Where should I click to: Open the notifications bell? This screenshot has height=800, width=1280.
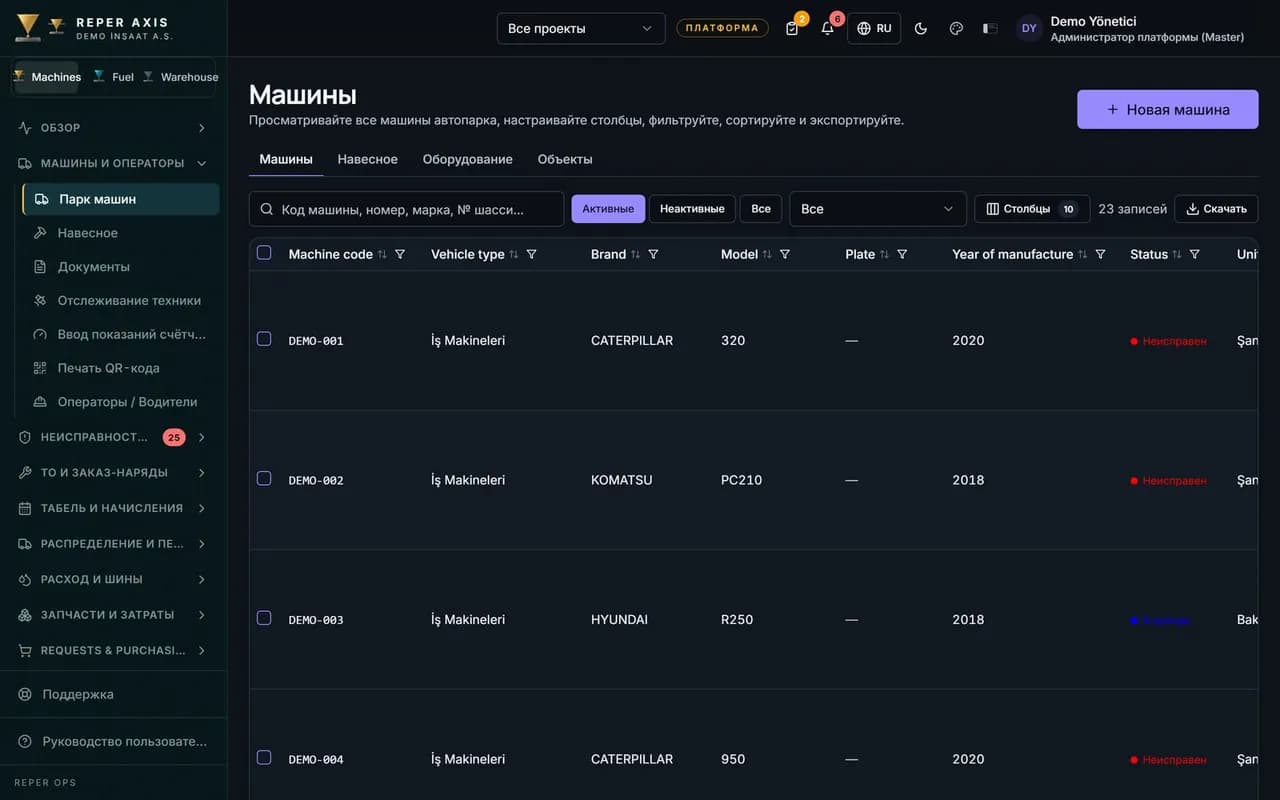(x=827, y=28)
